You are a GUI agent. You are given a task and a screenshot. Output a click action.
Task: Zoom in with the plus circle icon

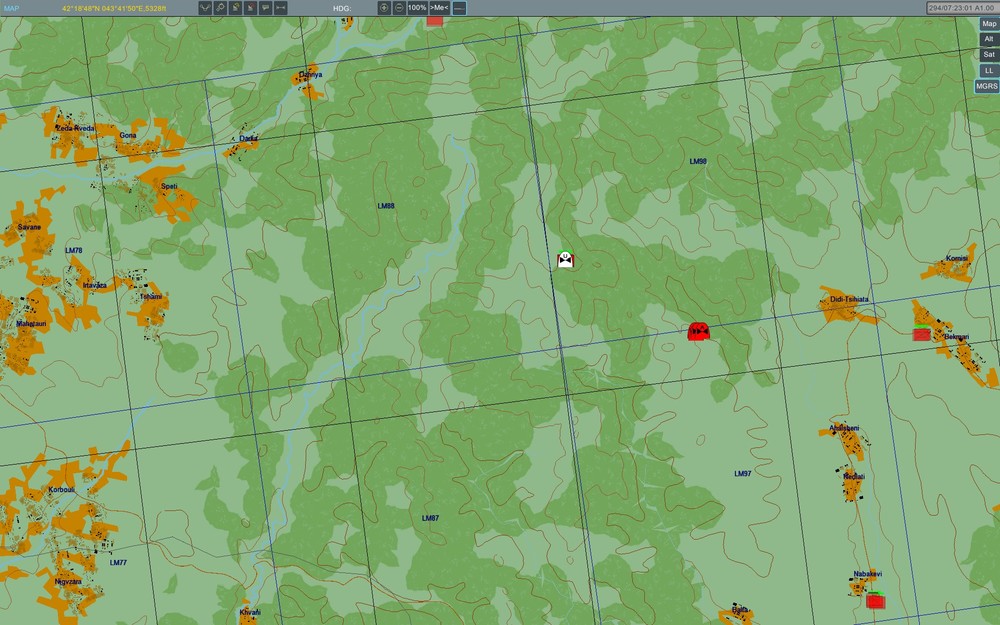tap(384, 8)
